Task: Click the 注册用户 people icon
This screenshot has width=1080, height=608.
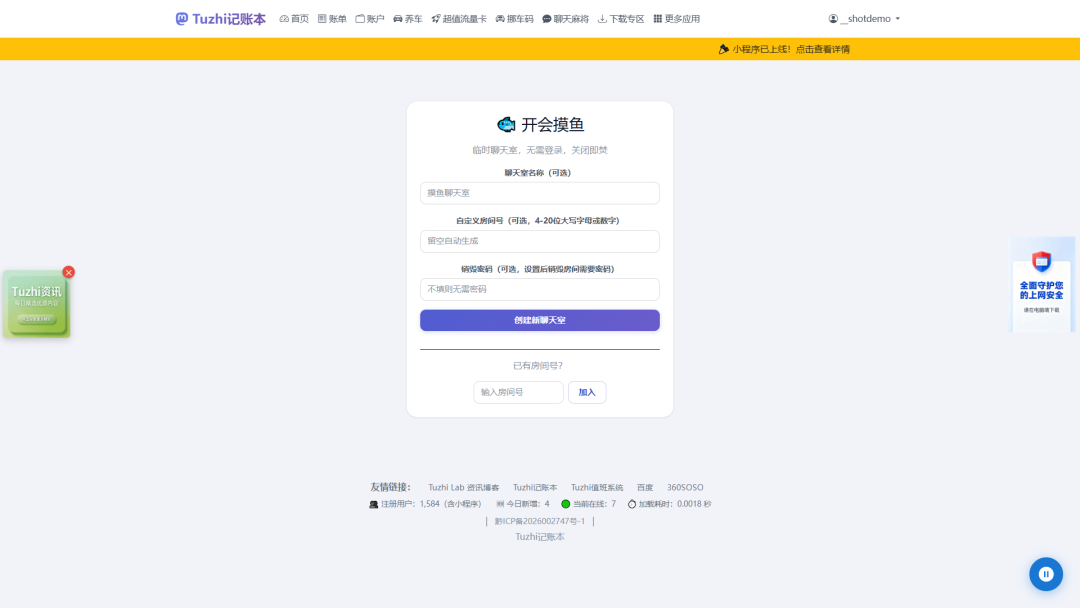Action: (373, 504)
